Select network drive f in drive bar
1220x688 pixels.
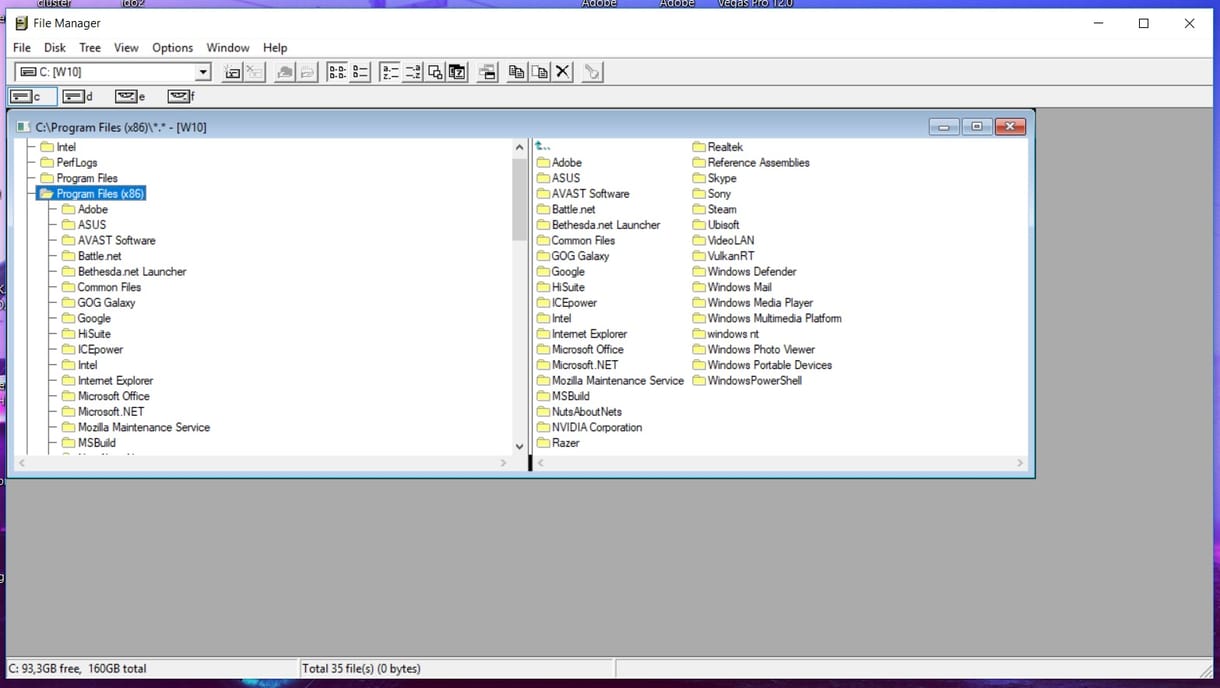(x=182, y=97)
